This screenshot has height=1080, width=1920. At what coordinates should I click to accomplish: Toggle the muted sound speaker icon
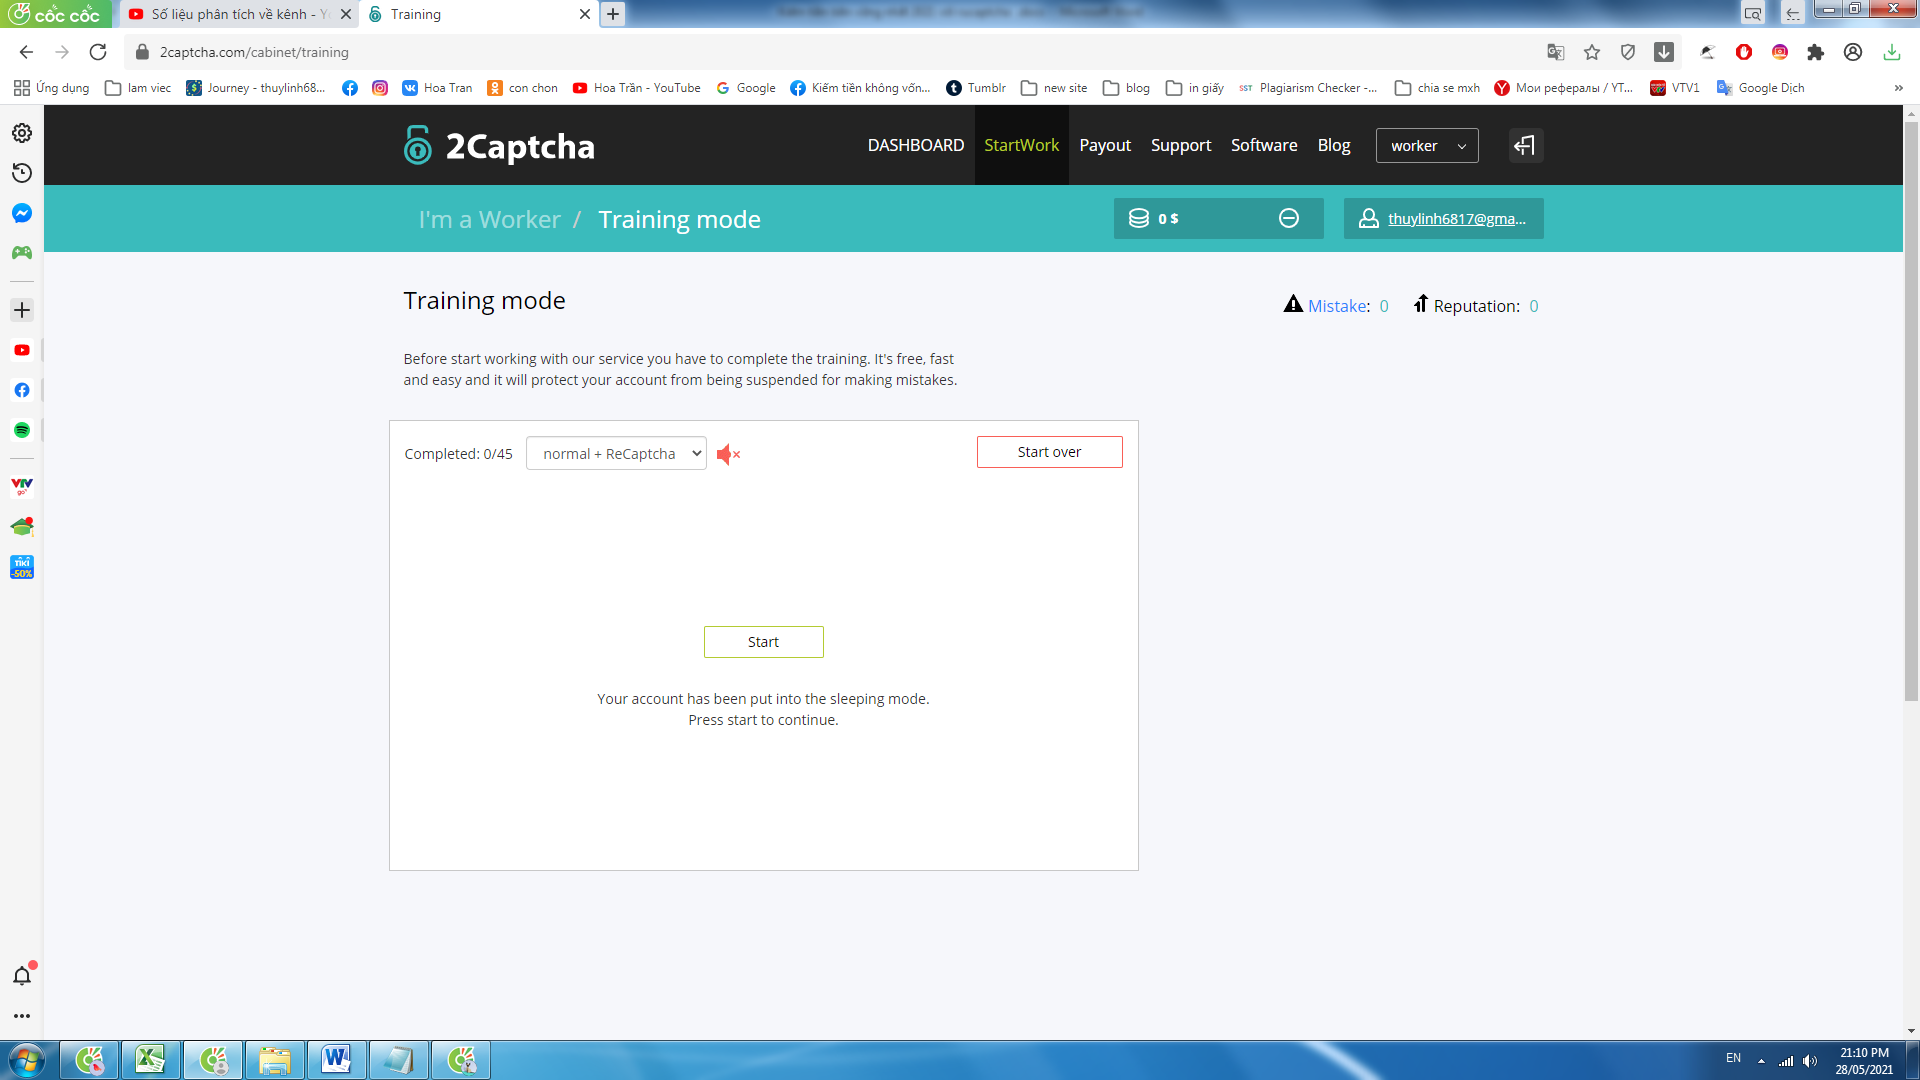point(728,454)
